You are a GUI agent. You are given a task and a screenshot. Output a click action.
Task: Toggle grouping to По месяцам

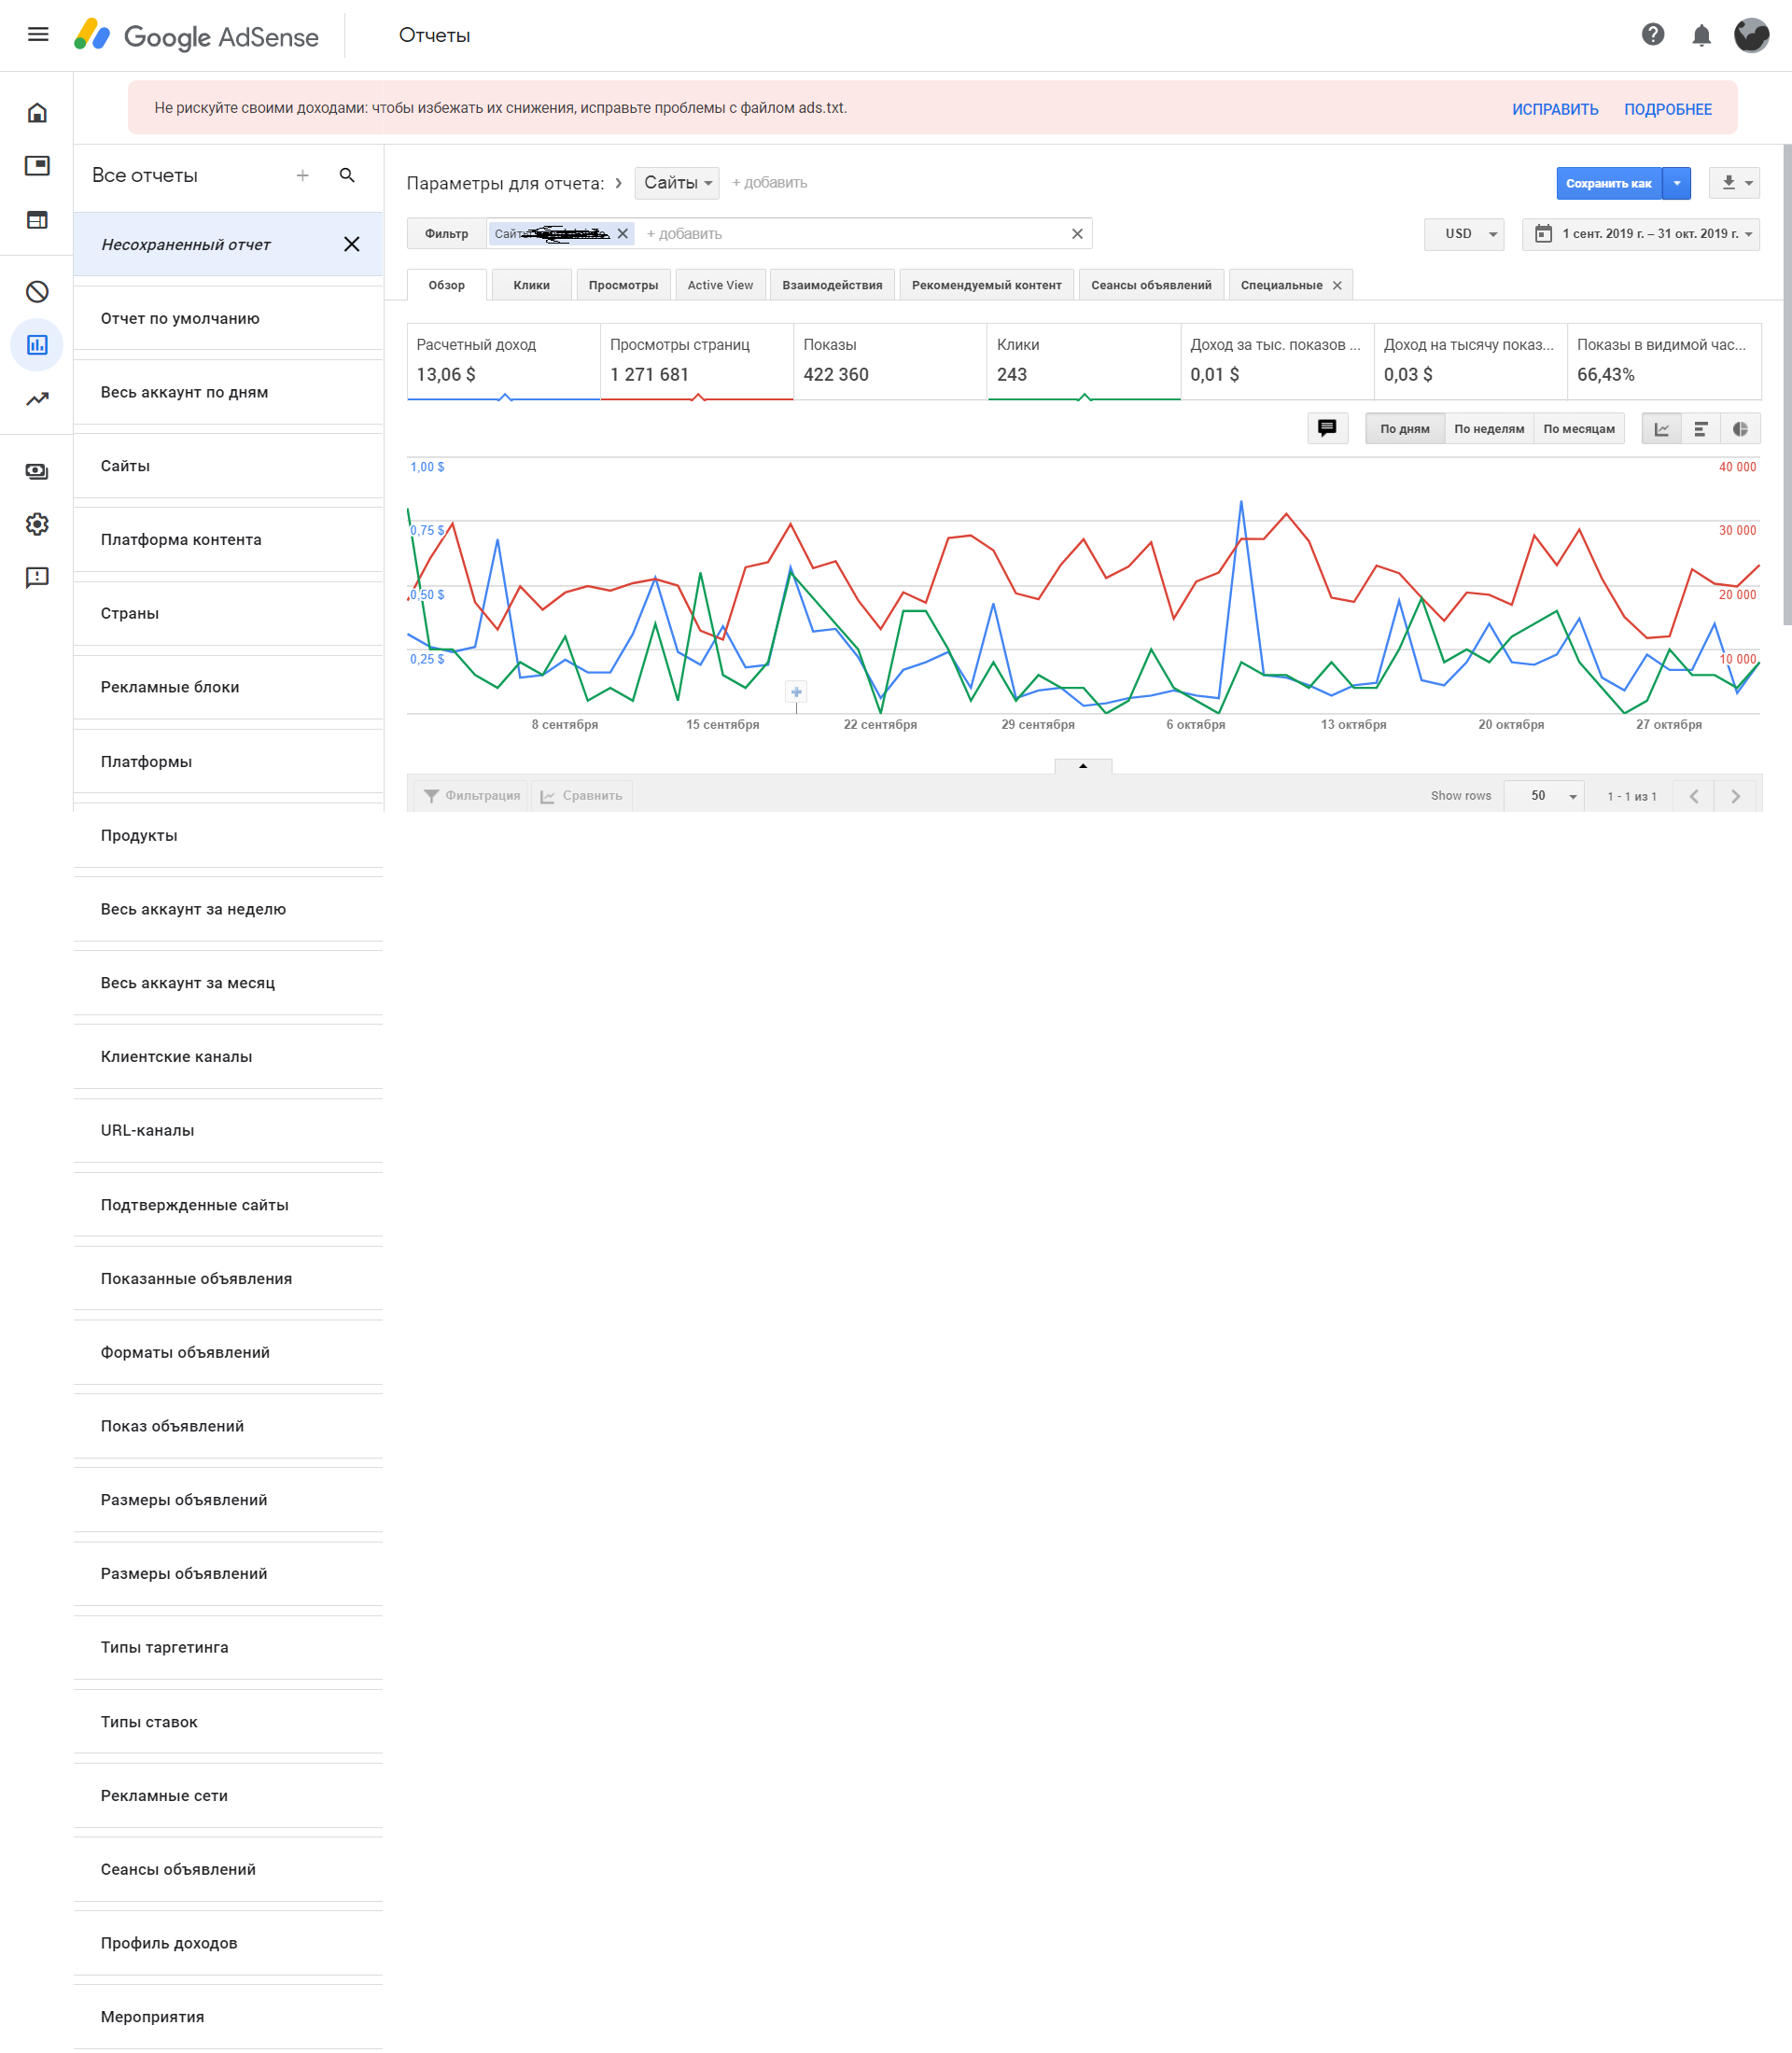click(1578, 429)
